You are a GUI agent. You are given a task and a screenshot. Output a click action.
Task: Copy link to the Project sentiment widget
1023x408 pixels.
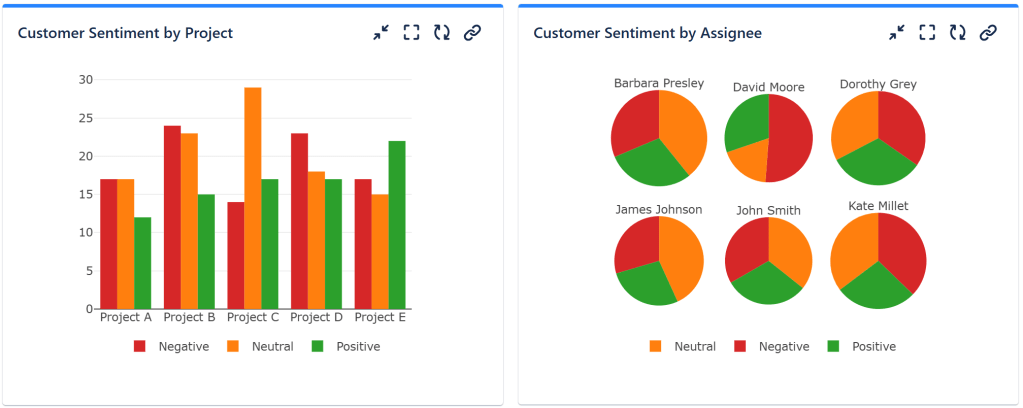[x=473, y=33]
